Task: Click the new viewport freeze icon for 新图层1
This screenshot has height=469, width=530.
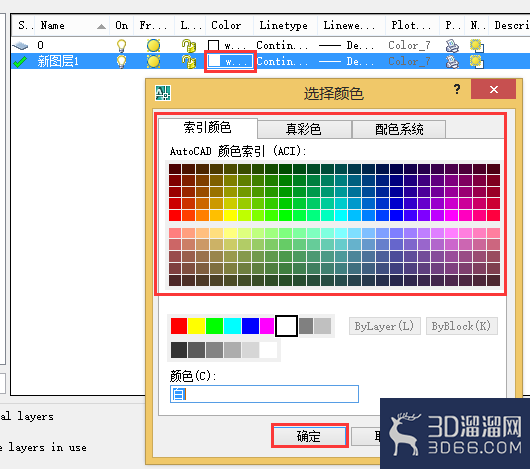Action: 477,61
